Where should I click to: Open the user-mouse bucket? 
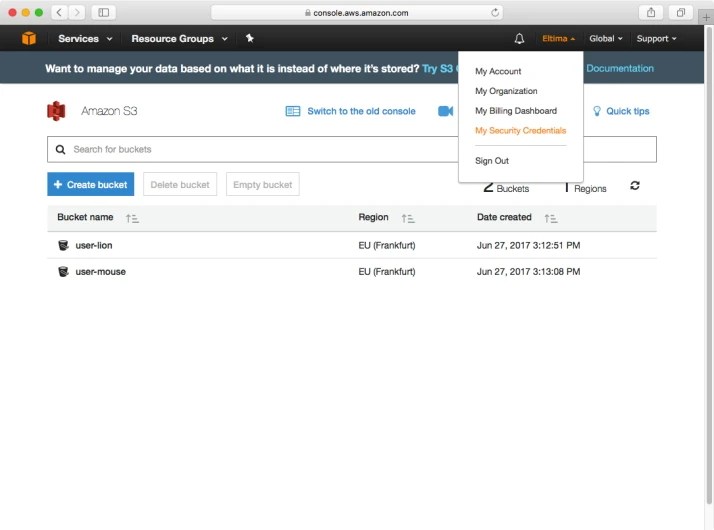click(x=101, y=272)
